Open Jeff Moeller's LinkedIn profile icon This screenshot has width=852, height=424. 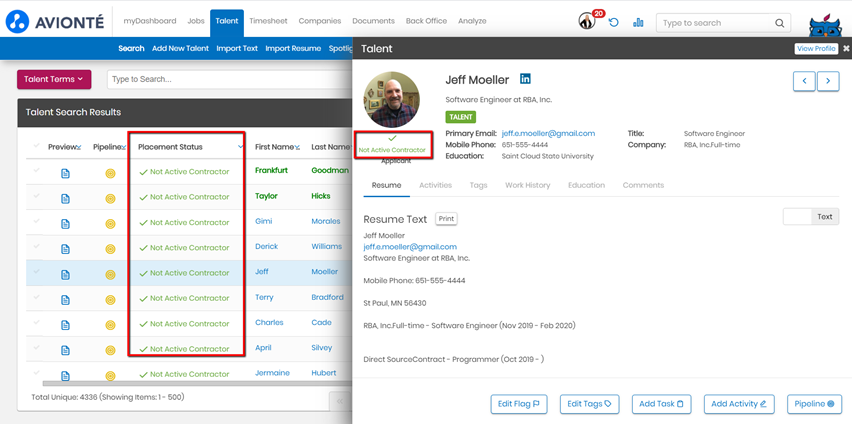coord(526,79)
